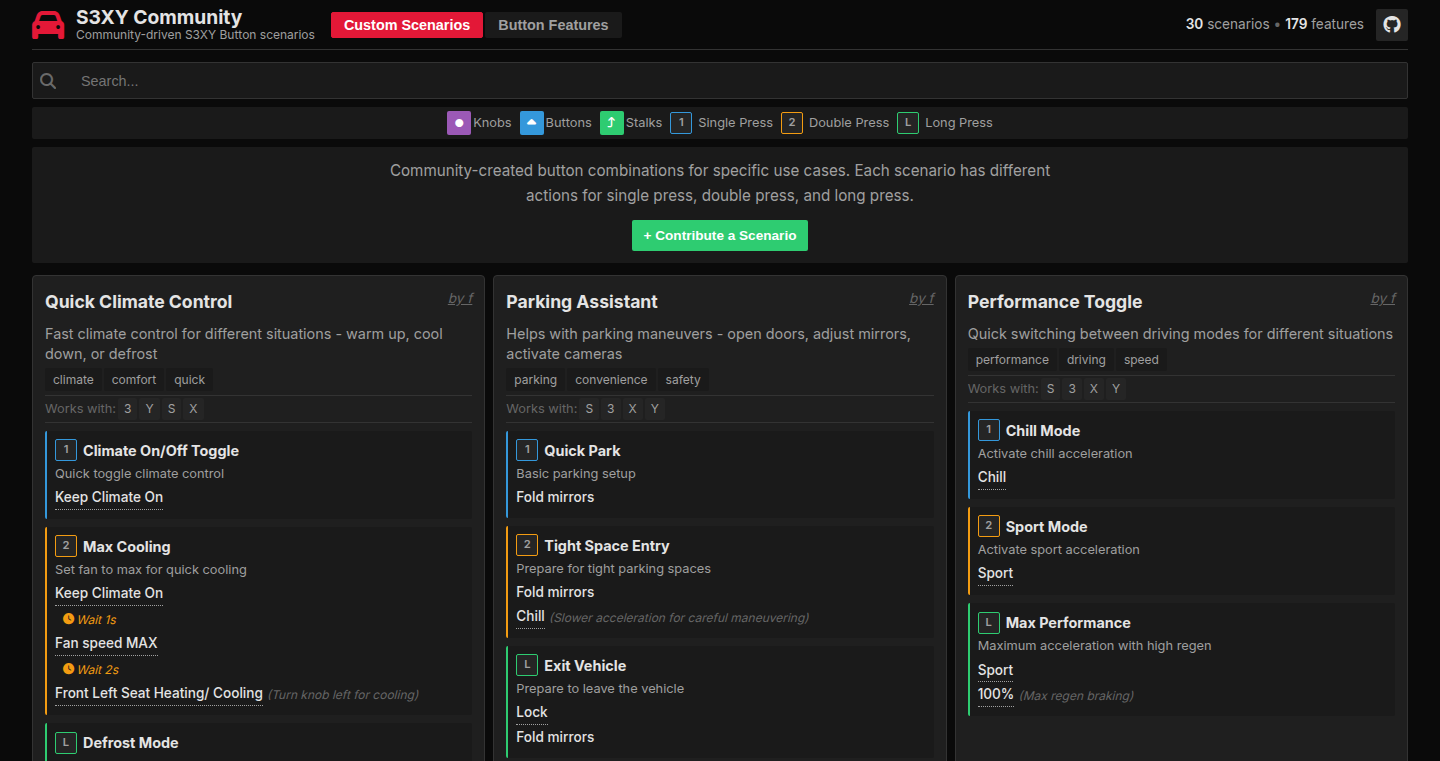Click Chill feature under Tight Space Entry
1440x761 pixels.
point(530,616)
